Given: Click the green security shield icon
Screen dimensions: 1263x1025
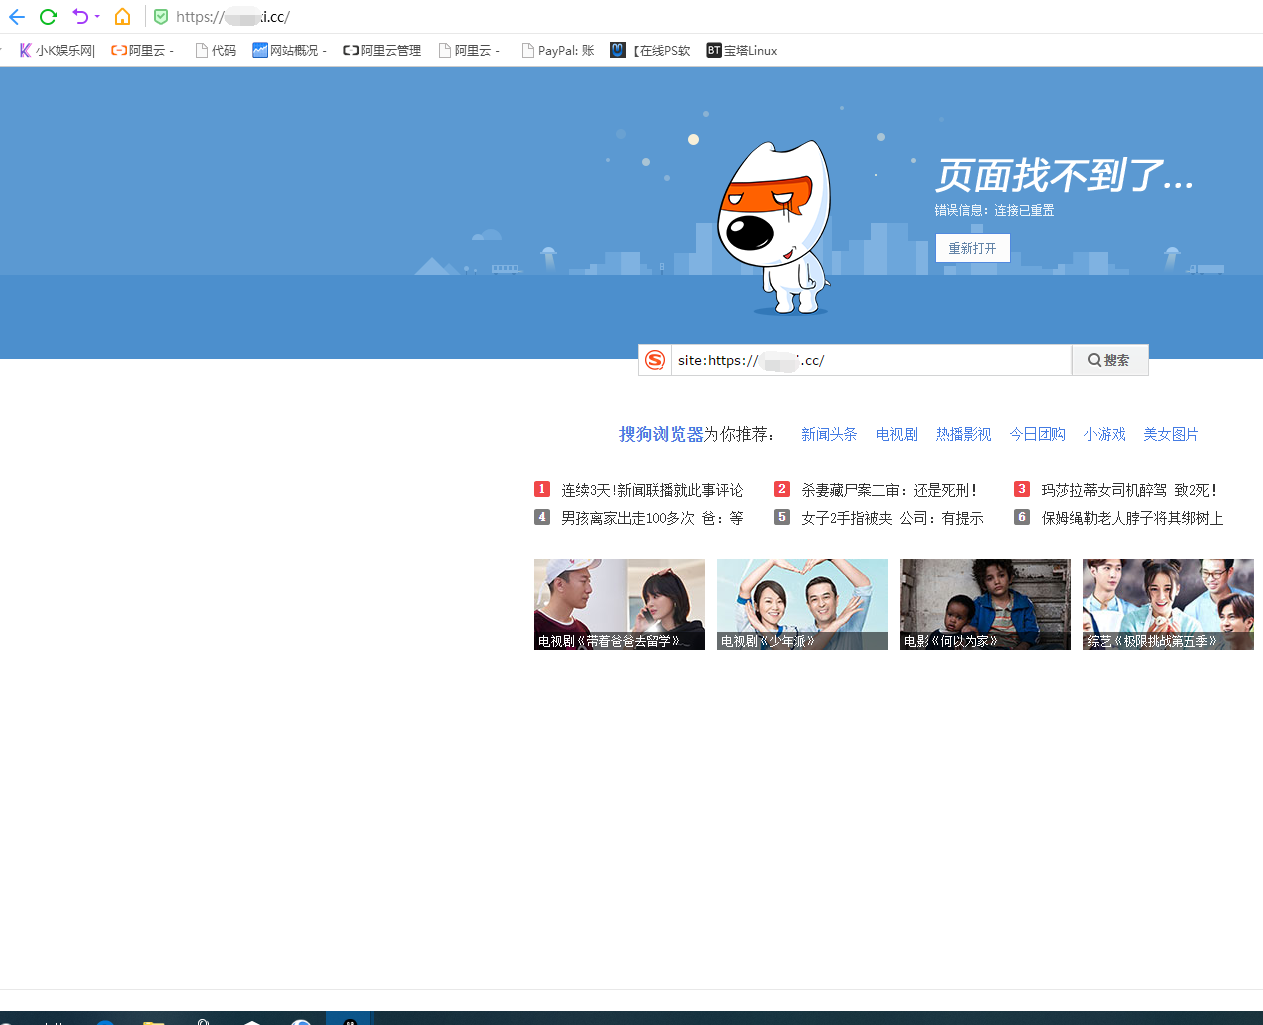Looking at the screenshot, I should point(161,17).
